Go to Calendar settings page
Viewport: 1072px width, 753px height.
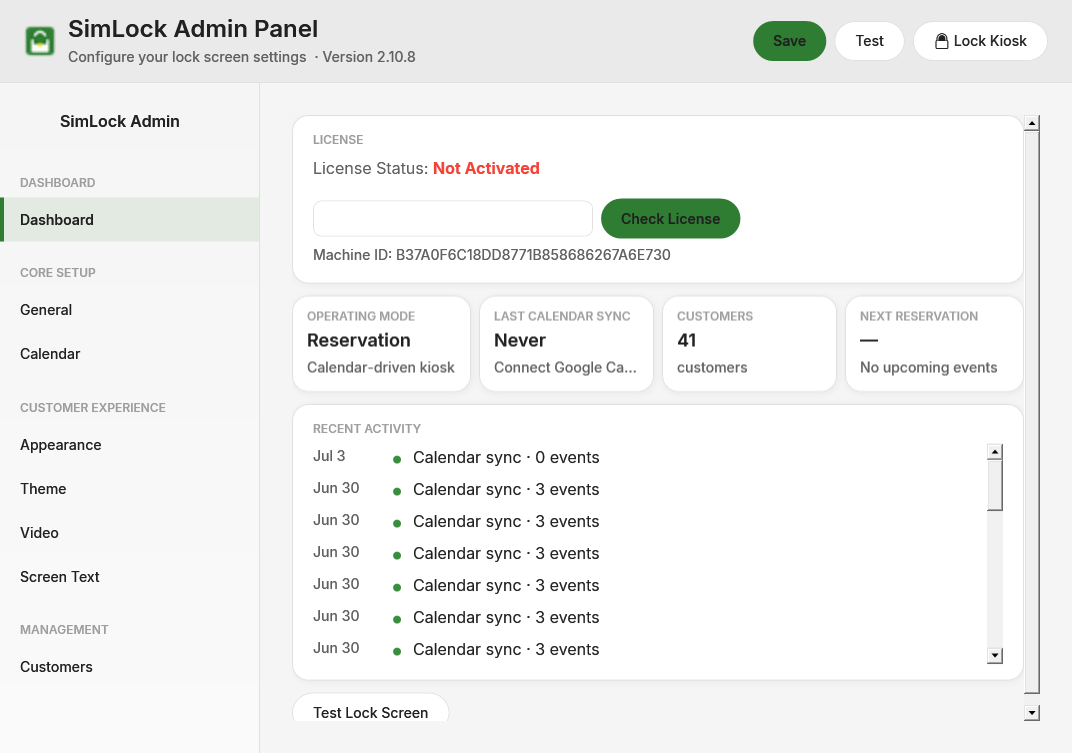[130, 354]
